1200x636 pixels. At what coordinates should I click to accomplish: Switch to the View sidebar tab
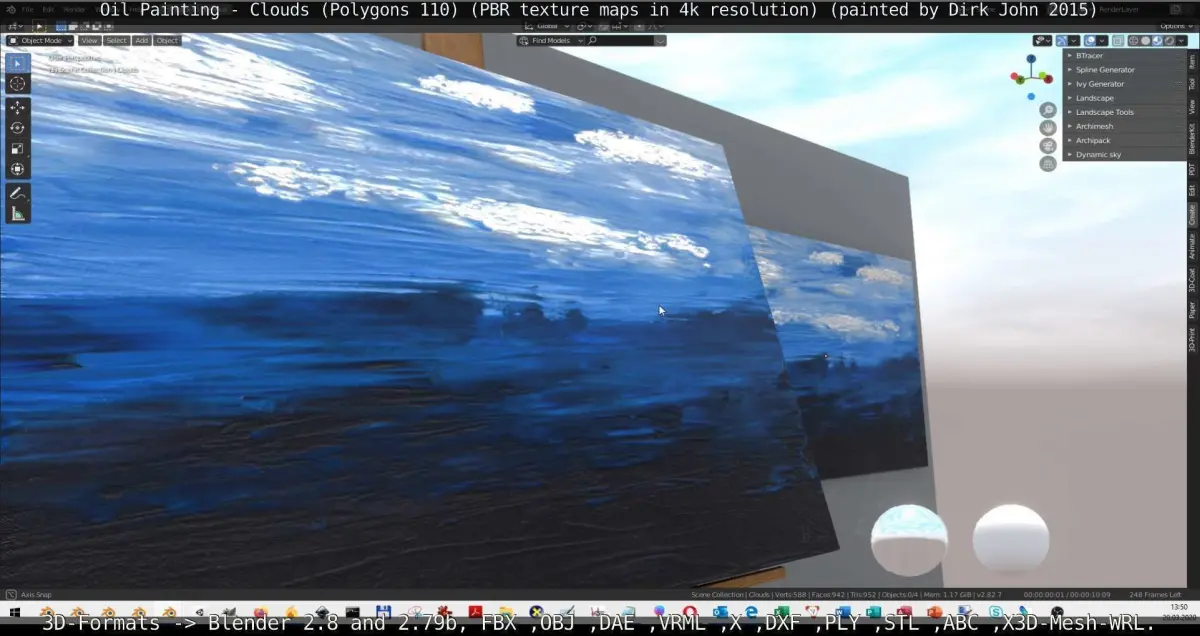1192,107
